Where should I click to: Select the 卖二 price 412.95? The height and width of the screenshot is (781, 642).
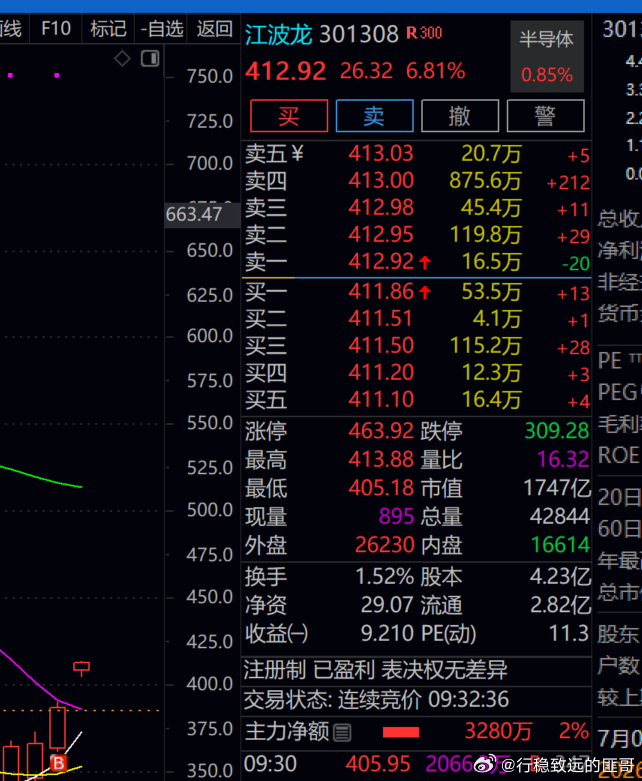coord(381,235)
